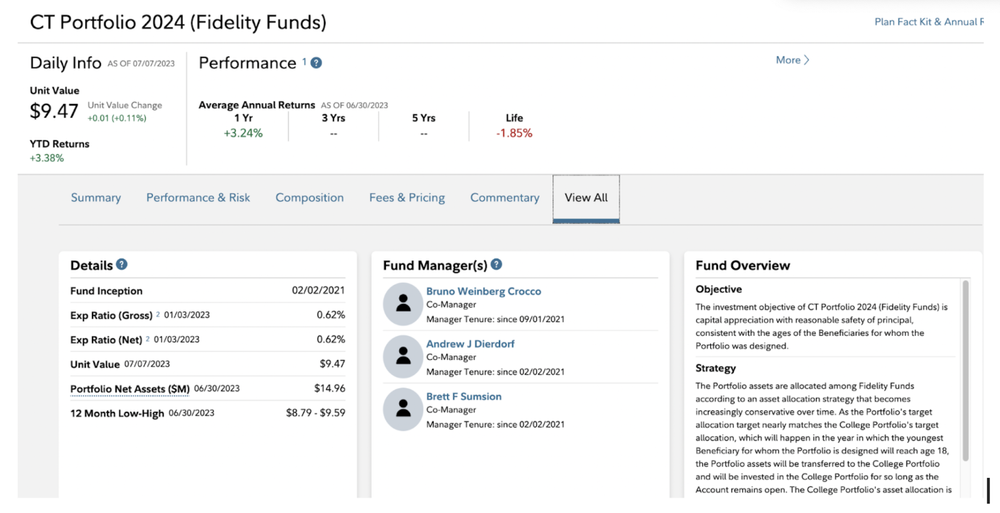Open Bruno Weinberg Crocco's profile link
Viewport: 1000px width, 513px height.
483,291
